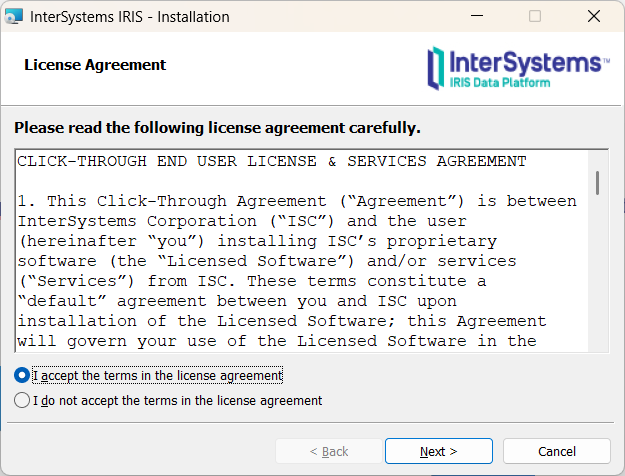Choose the do not accept radio button

tap(22, 401)
